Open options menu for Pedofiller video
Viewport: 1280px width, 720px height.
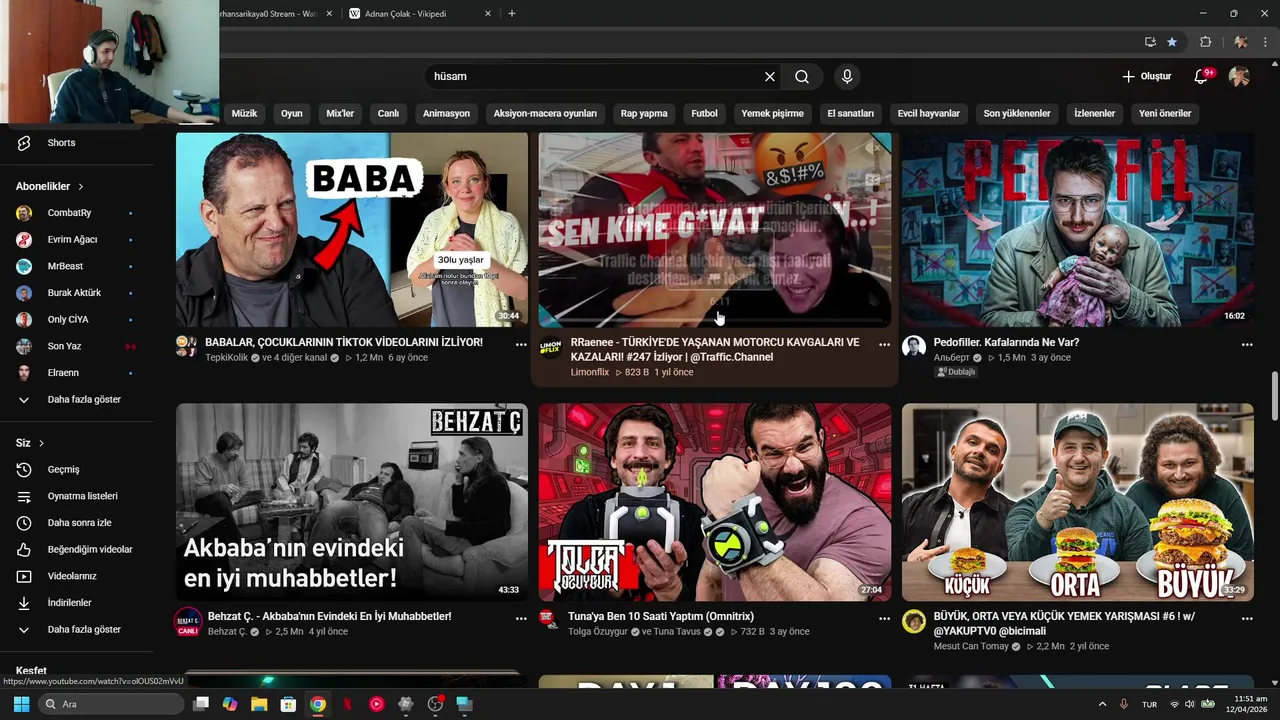(x=1247, y=344)
